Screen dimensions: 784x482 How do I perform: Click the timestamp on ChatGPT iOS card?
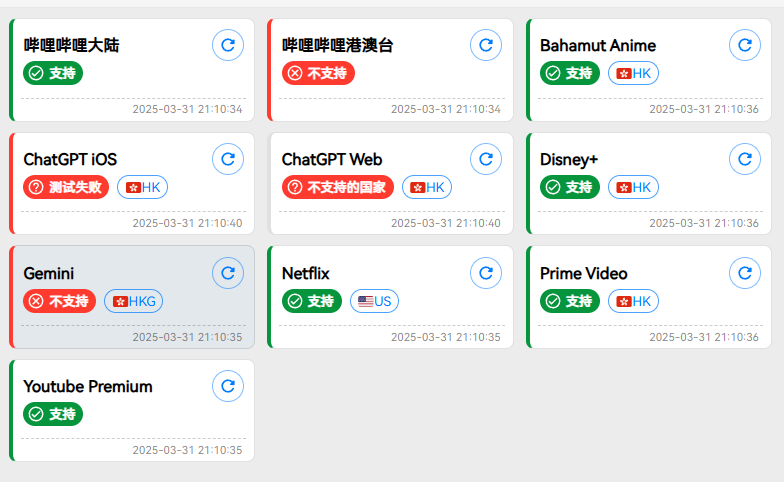click(188, 223)
